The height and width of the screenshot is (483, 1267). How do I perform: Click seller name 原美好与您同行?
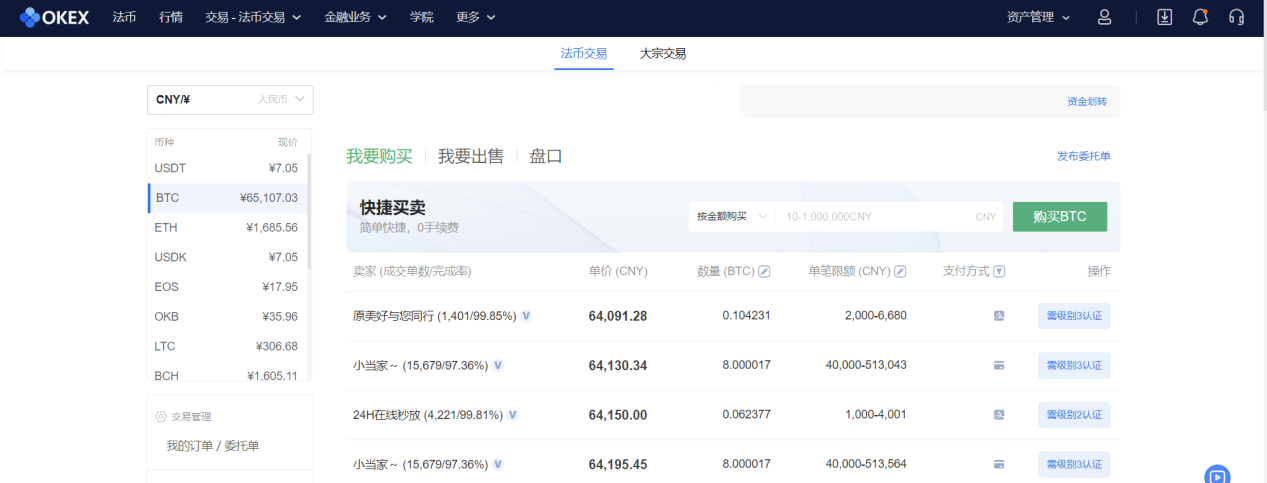(393, 316)
